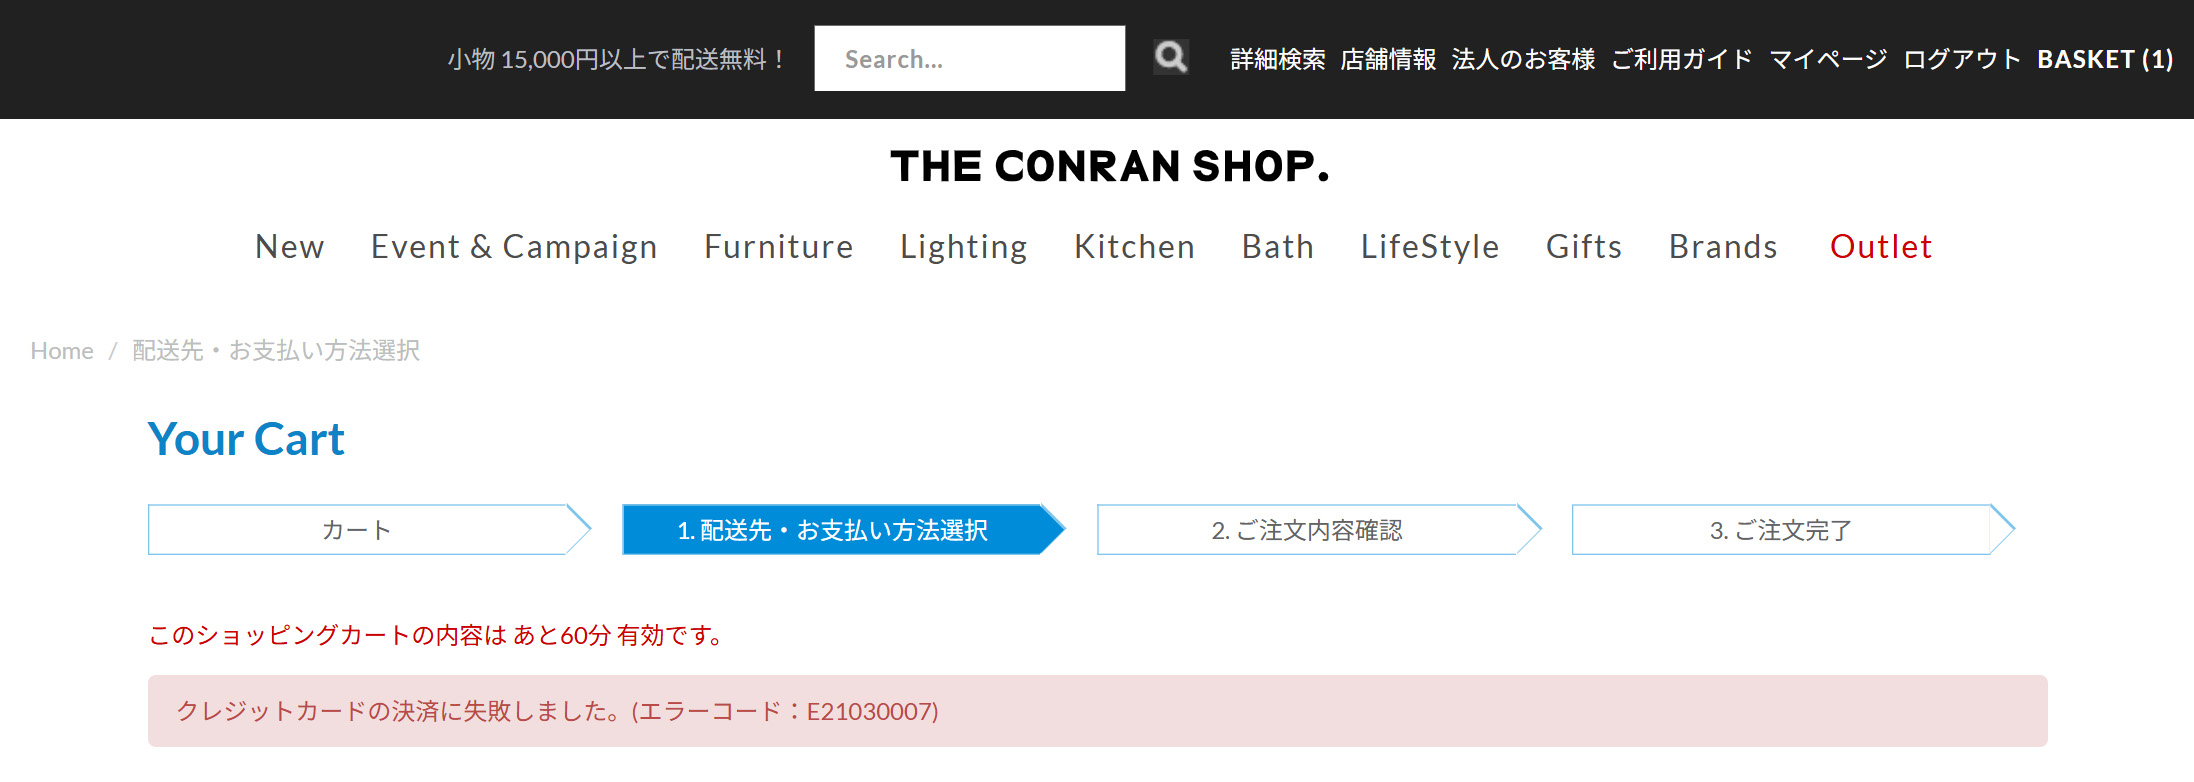Screen dimensions: 2194x782
Task: Open 詳細検索 advanced search
Action: (1278, 60)
